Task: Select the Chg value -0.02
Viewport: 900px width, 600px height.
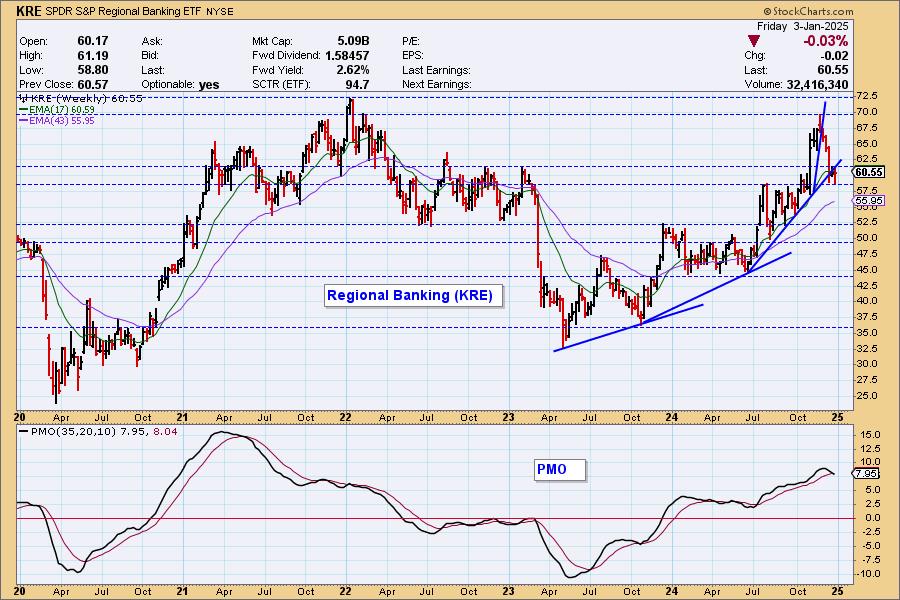Action: pyautogui.click(x=835, y=56)
